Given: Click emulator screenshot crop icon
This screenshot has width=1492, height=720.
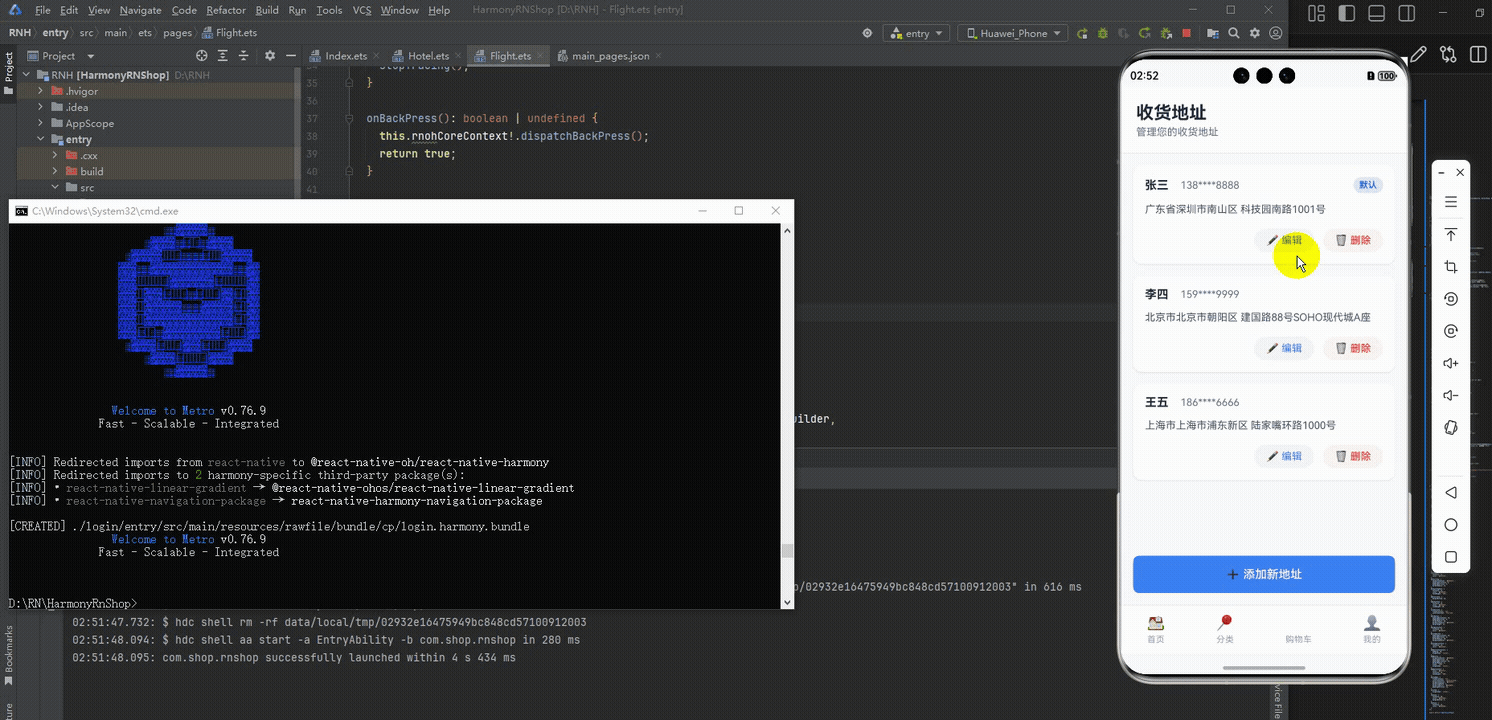Looking at the screenshot, I should coord(1451,267).
